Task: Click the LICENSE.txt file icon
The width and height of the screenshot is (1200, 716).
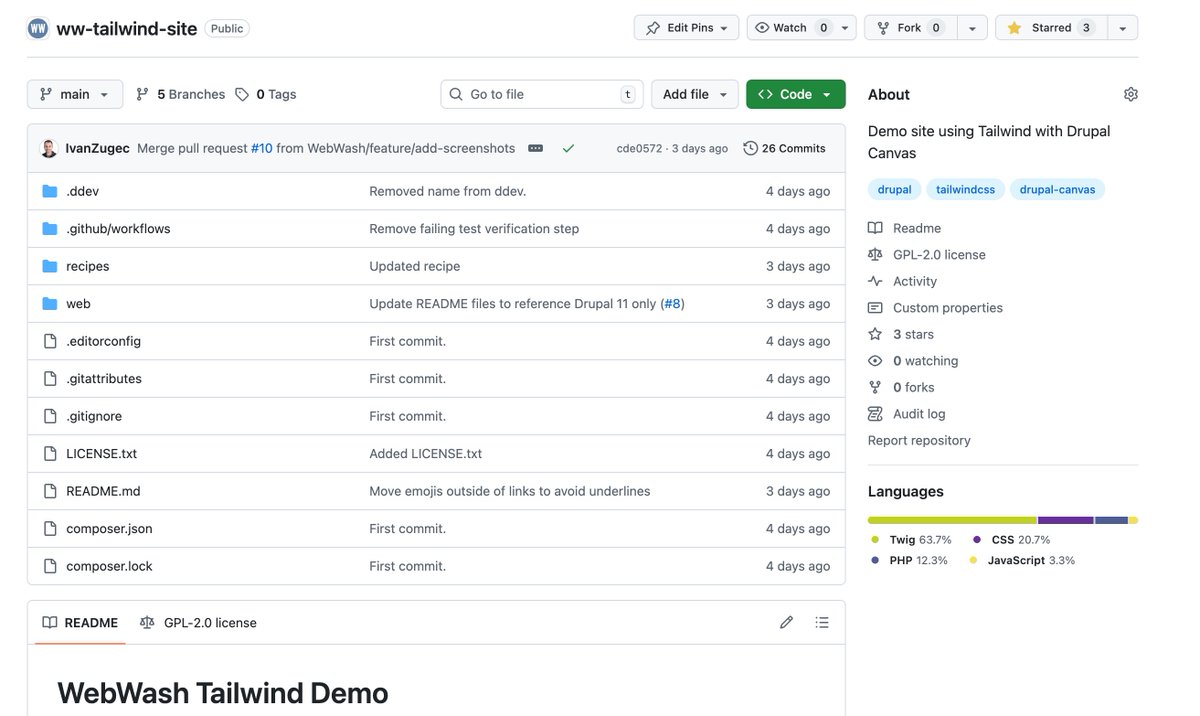Action: coord(50,454)
